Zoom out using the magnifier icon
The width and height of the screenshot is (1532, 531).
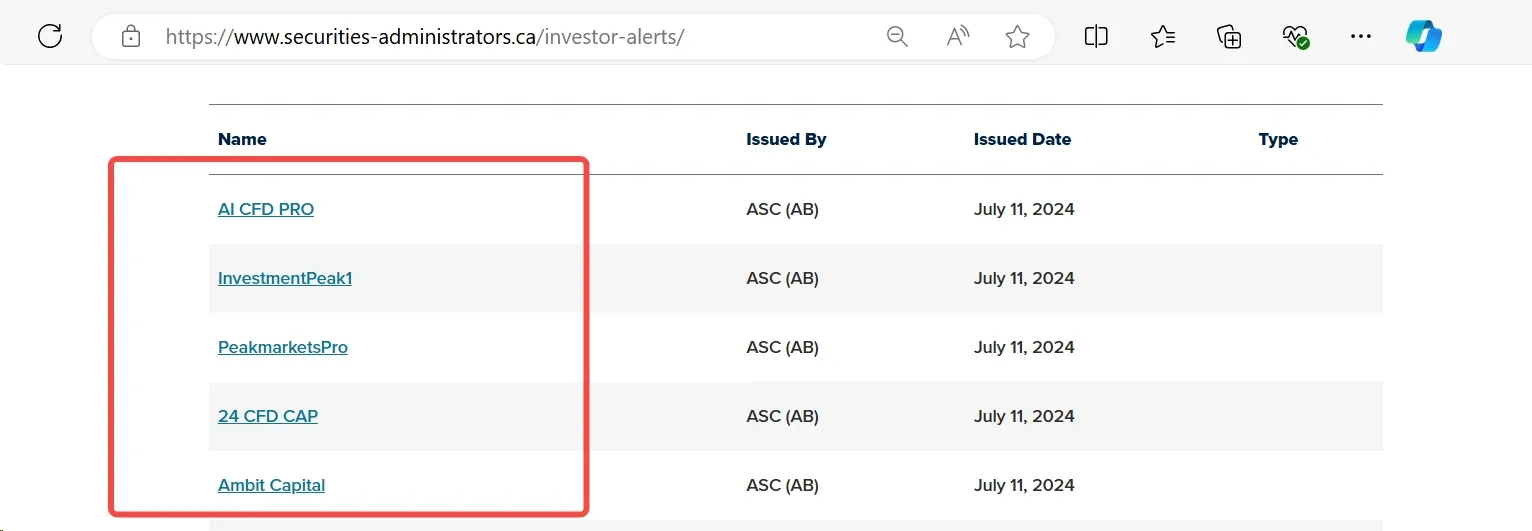pos(897,37)
